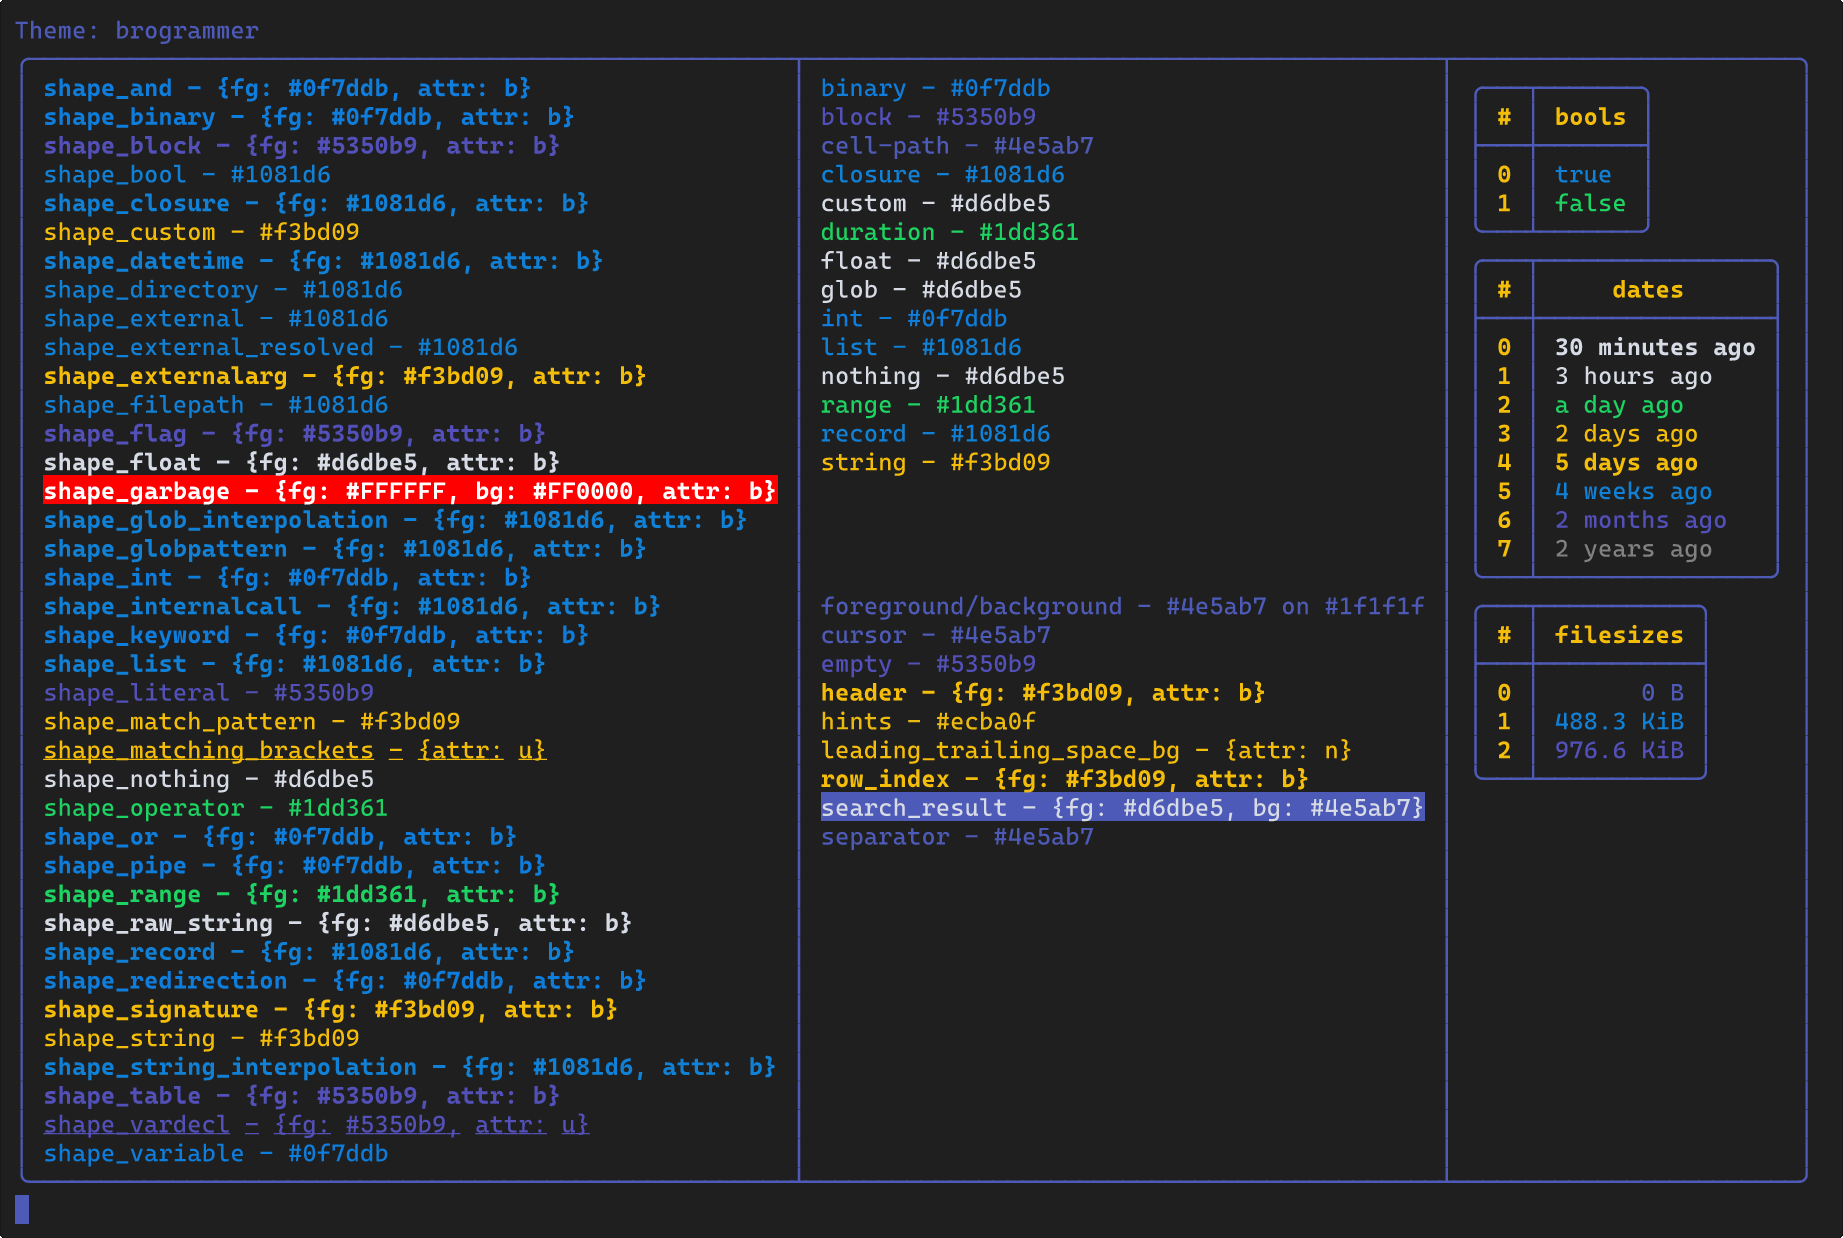The height and width of the screenshot is (1238, 1843).
Task: Select the shape_custom - #f3bd09 line
Action: click(x=201, y=232)
